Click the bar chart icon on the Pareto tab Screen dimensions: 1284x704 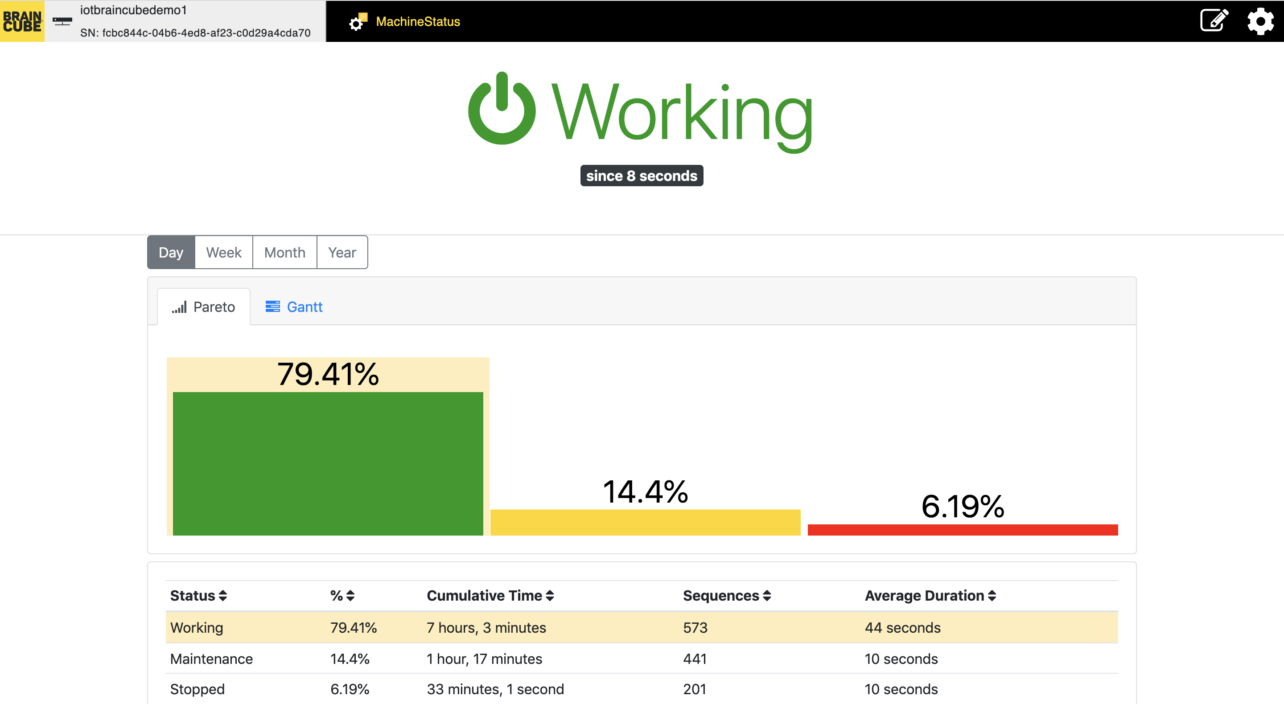pos(180,307)
